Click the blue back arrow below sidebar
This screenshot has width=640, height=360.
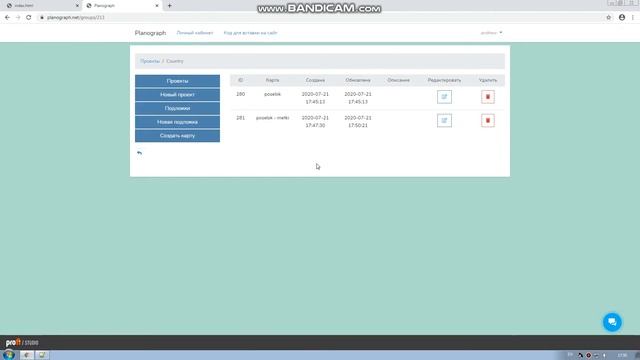click(x=140, y=153)
